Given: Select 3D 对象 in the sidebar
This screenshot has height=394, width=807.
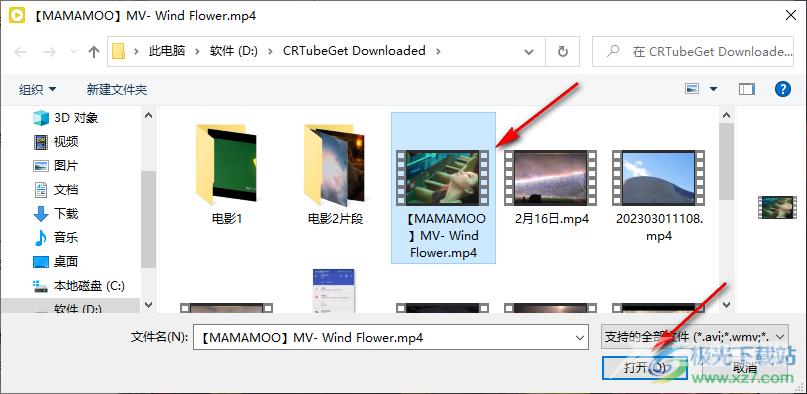Looking at the screenshot, I should pos(65,118).
